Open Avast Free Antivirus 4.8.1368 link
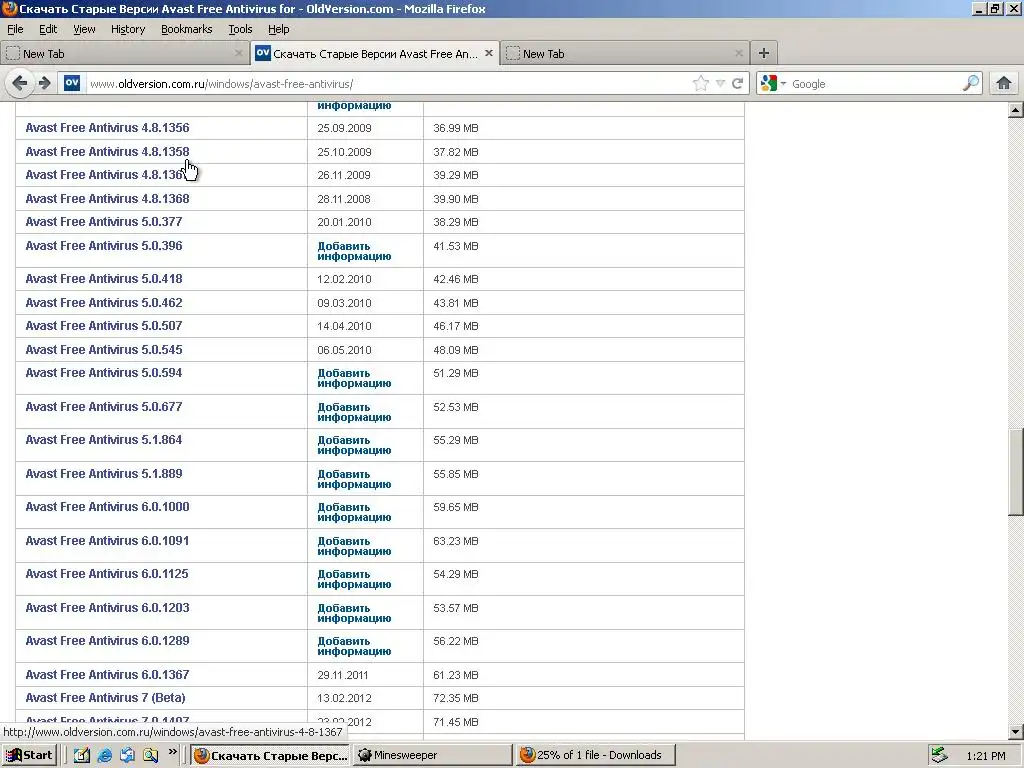This screenshot has height=768, width=1024. tap(107, 199)
